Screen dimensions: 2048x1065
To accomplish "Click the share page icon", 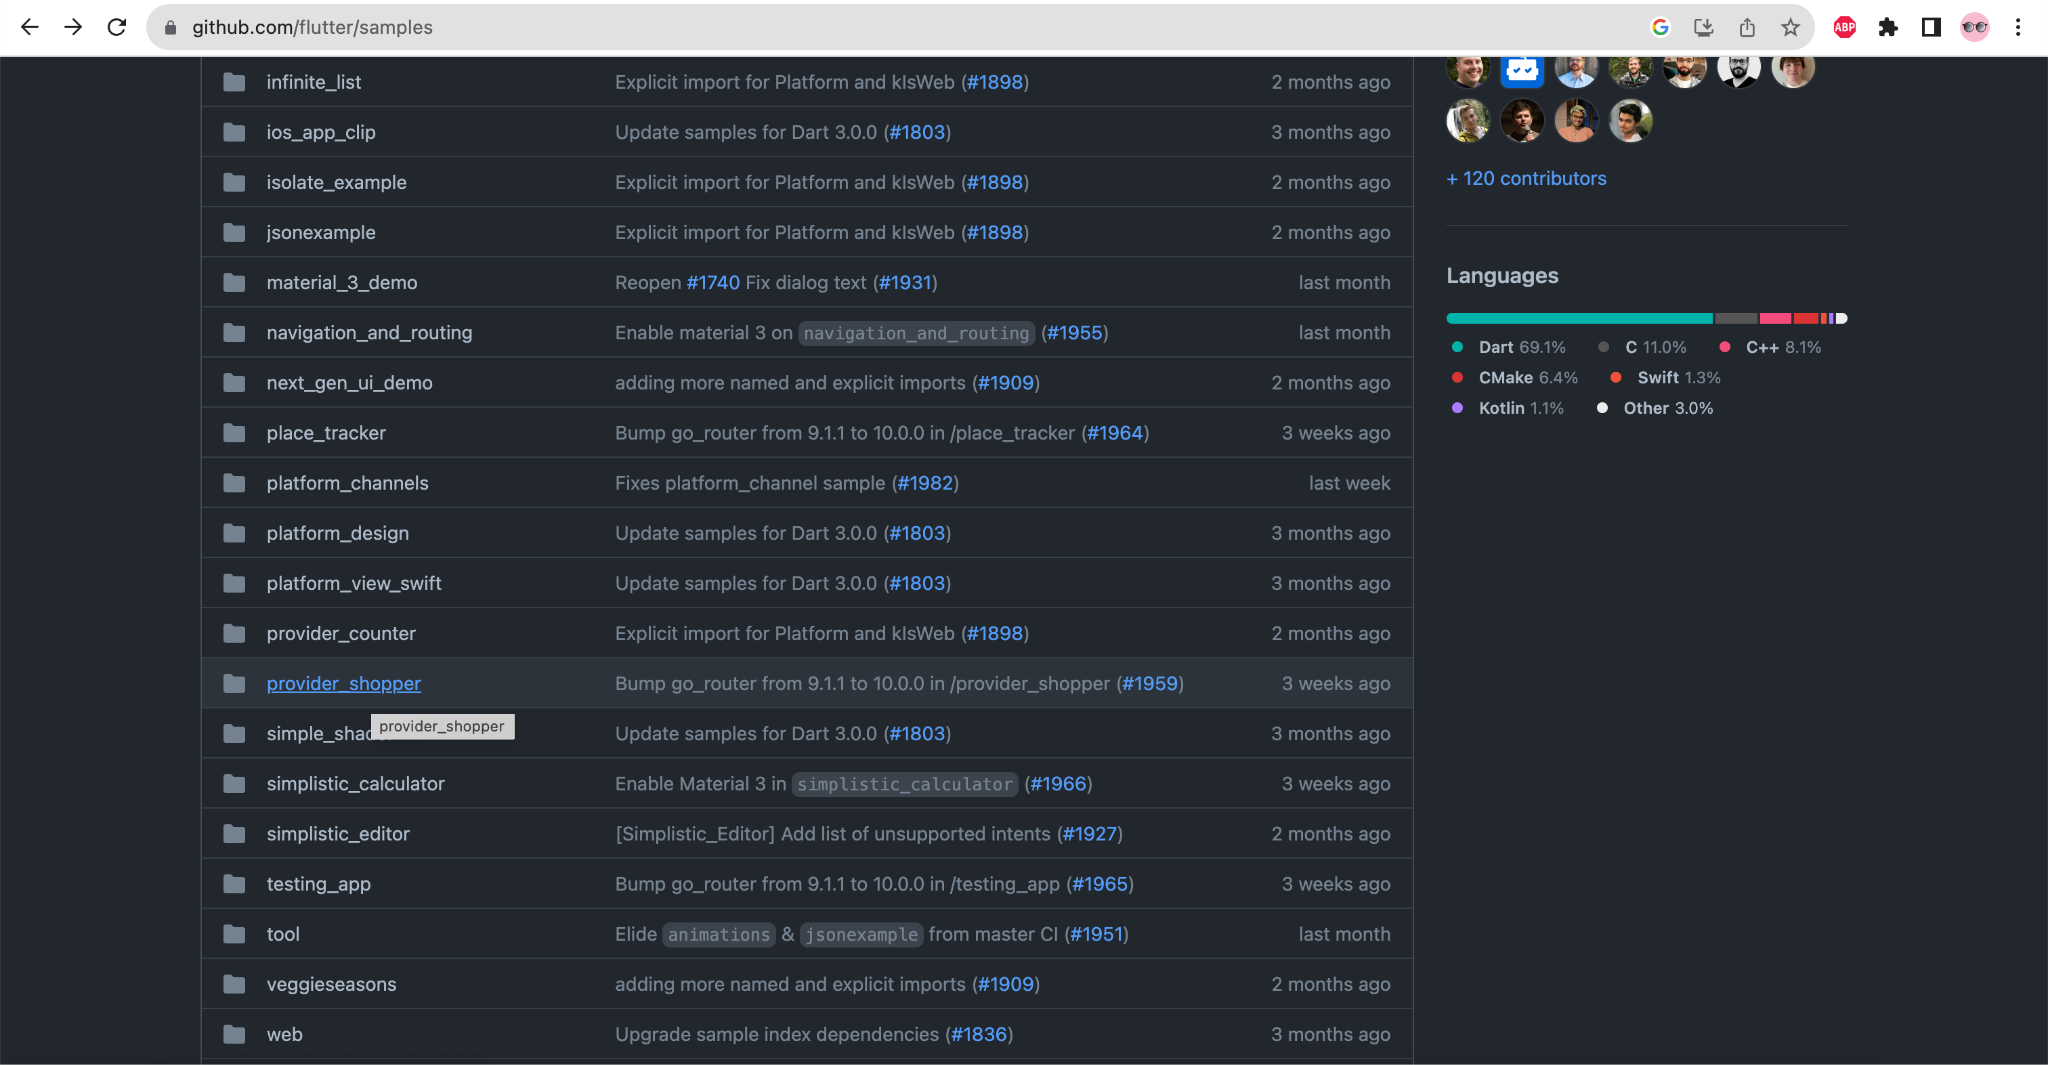I will point(1747,27).
